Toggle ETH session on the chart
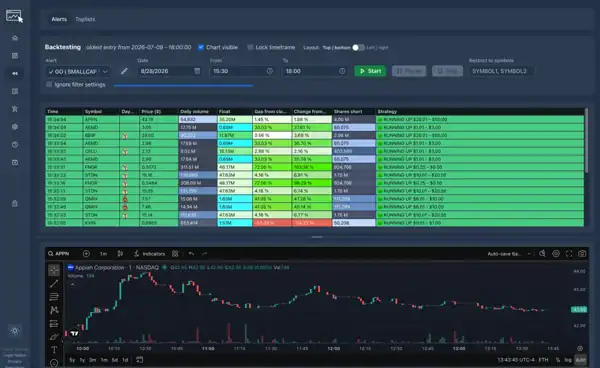 543,360
